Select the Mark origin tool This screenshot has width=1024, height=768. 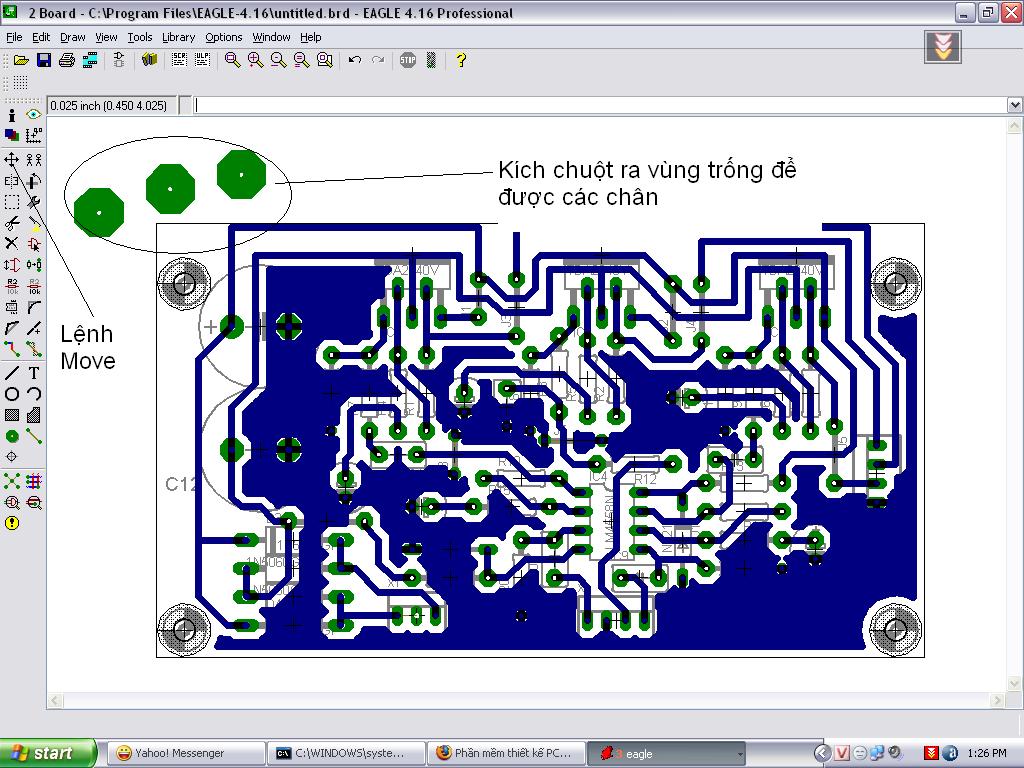pyautogui.click(x=33, y=135)
